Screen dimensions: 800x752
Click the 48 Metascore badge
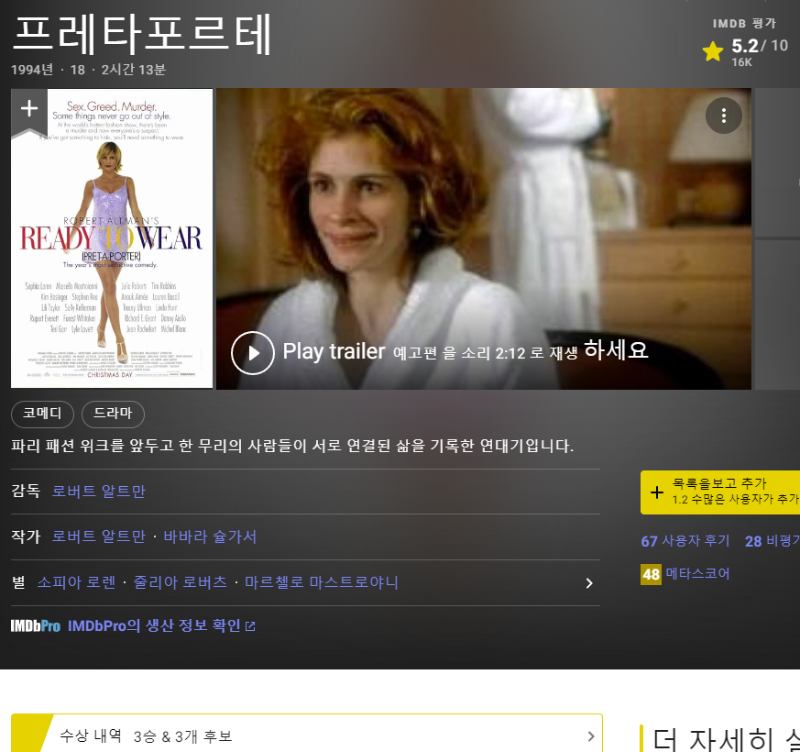(x=651, y=574)
